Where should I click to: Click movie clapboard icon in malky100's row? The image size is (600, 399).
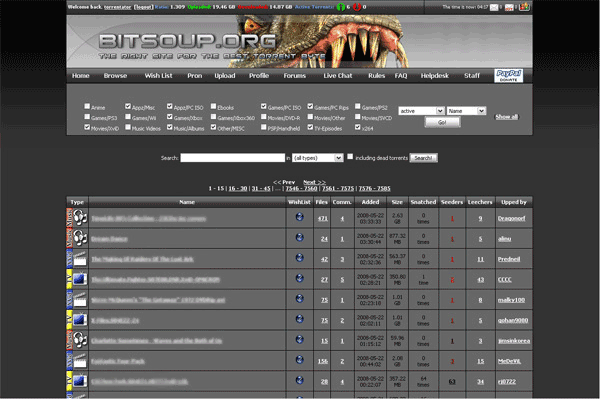[x=80, y=300]
